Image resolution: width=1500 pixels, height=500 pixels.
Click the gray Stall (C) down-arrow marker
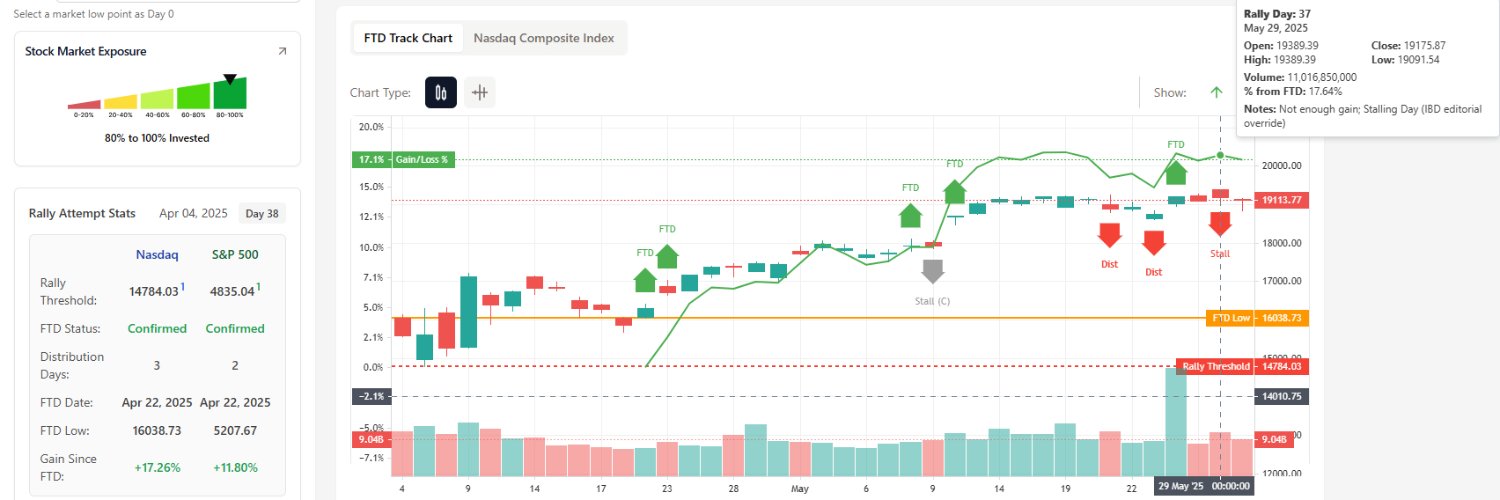point(933,271)
